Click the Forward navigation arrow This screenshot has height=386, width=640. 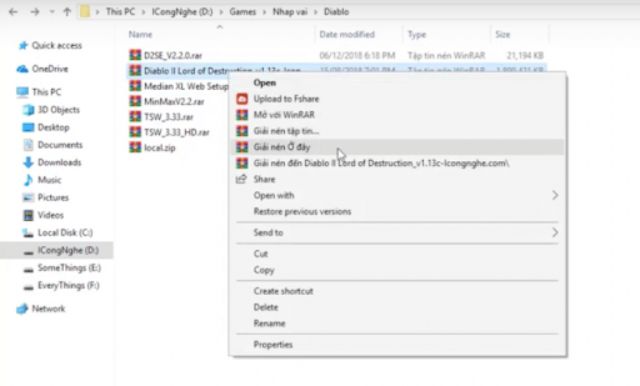tap(35, 12)
